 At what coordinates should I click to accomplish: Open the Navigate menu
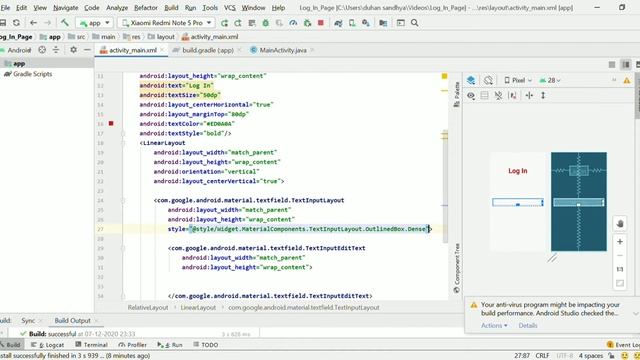point(65,8)
